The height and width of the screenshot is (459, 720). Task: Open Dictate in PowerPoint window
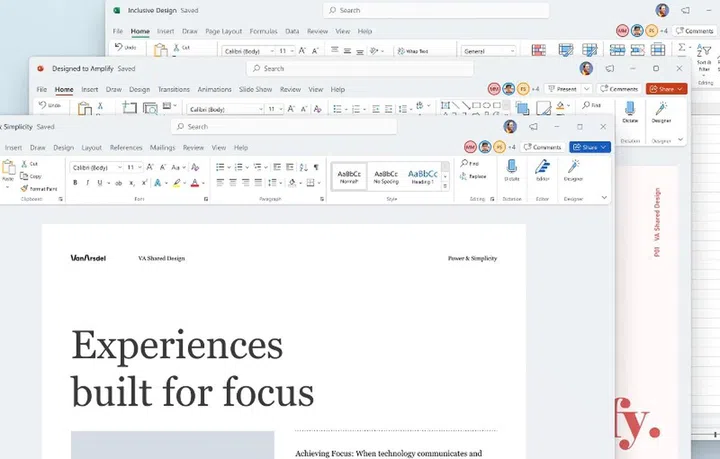coord(630,112)
